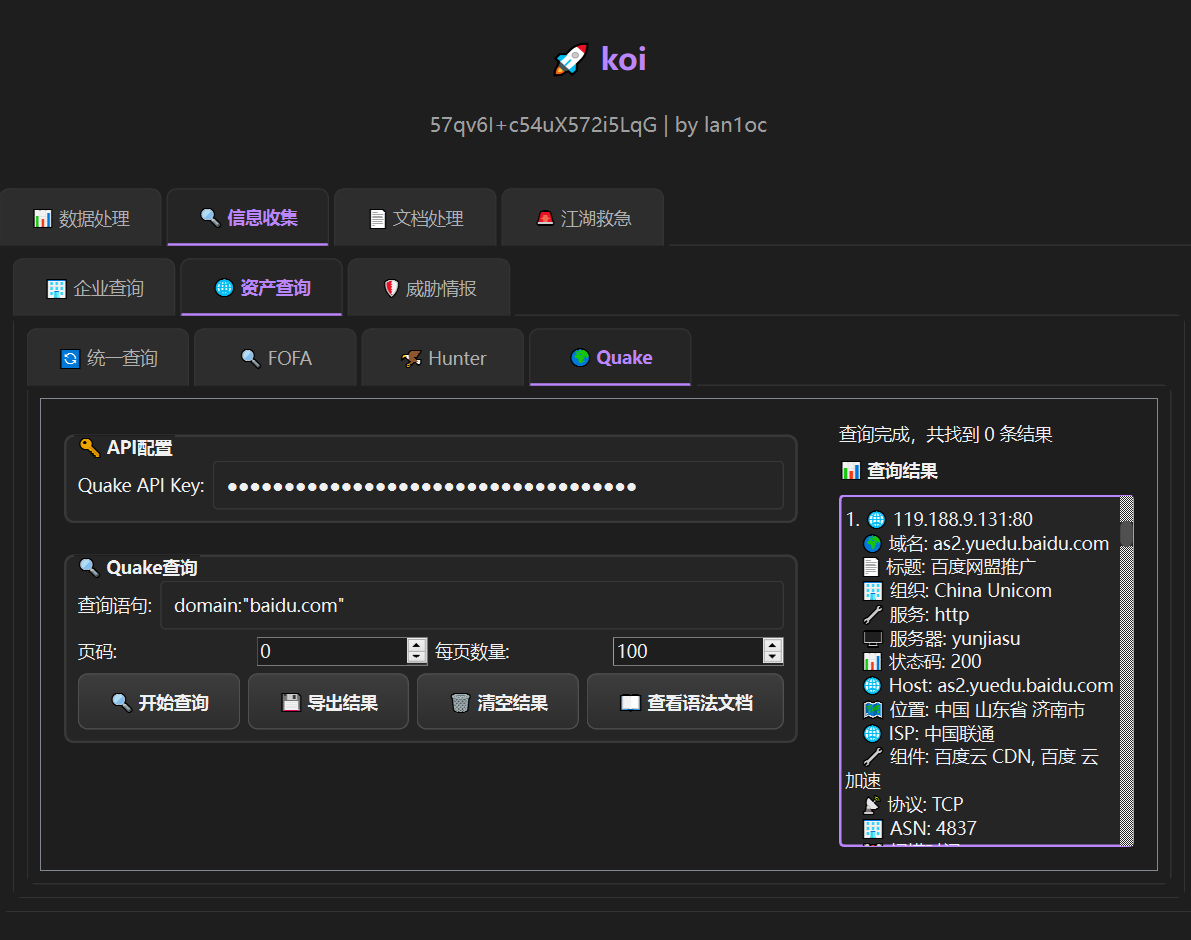
Task: Click the results list scrollbar
Action: [1127, 670]
